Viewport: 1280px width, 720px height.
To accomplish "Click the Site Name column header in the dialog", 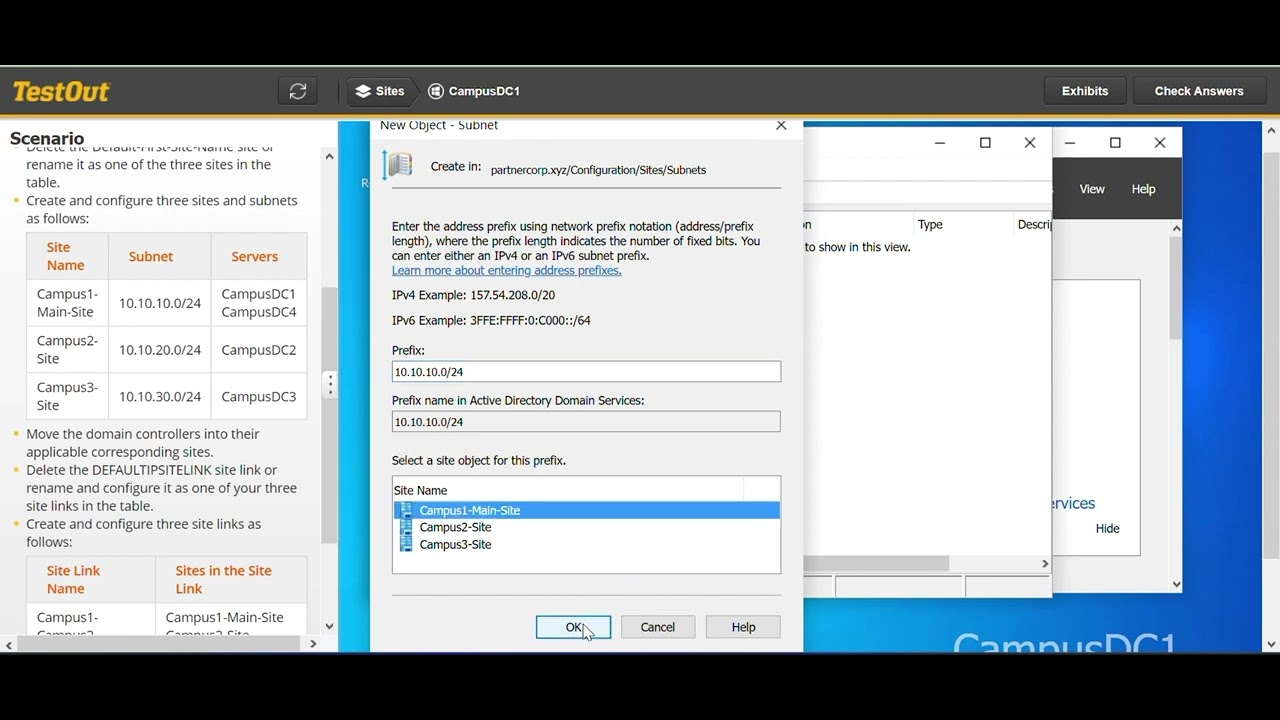I will (x=568, y=490).
